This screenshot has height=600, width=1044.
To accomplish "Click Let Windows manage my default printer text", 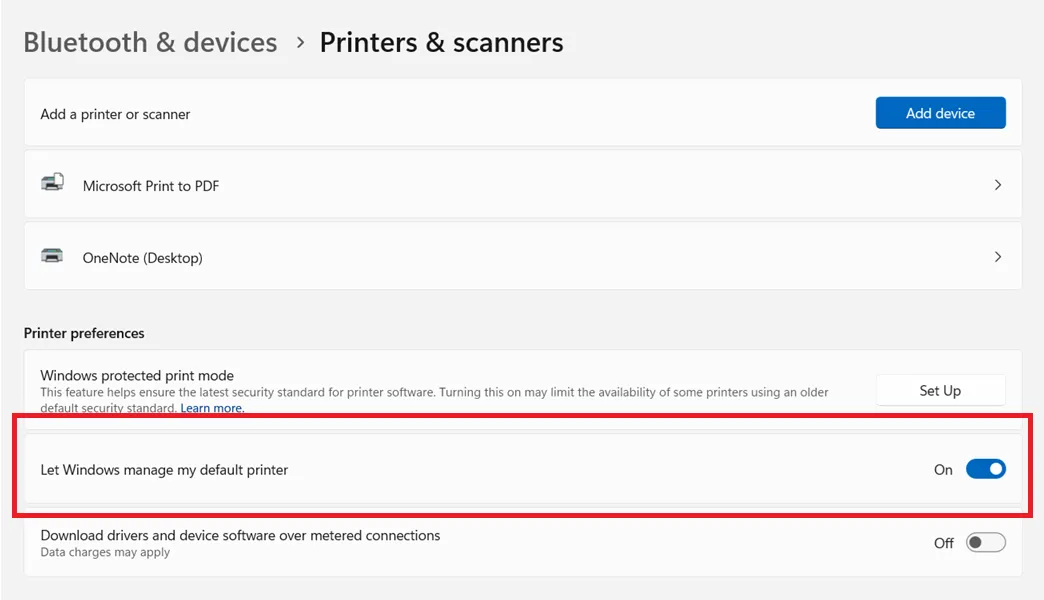I will pos(164,470).
